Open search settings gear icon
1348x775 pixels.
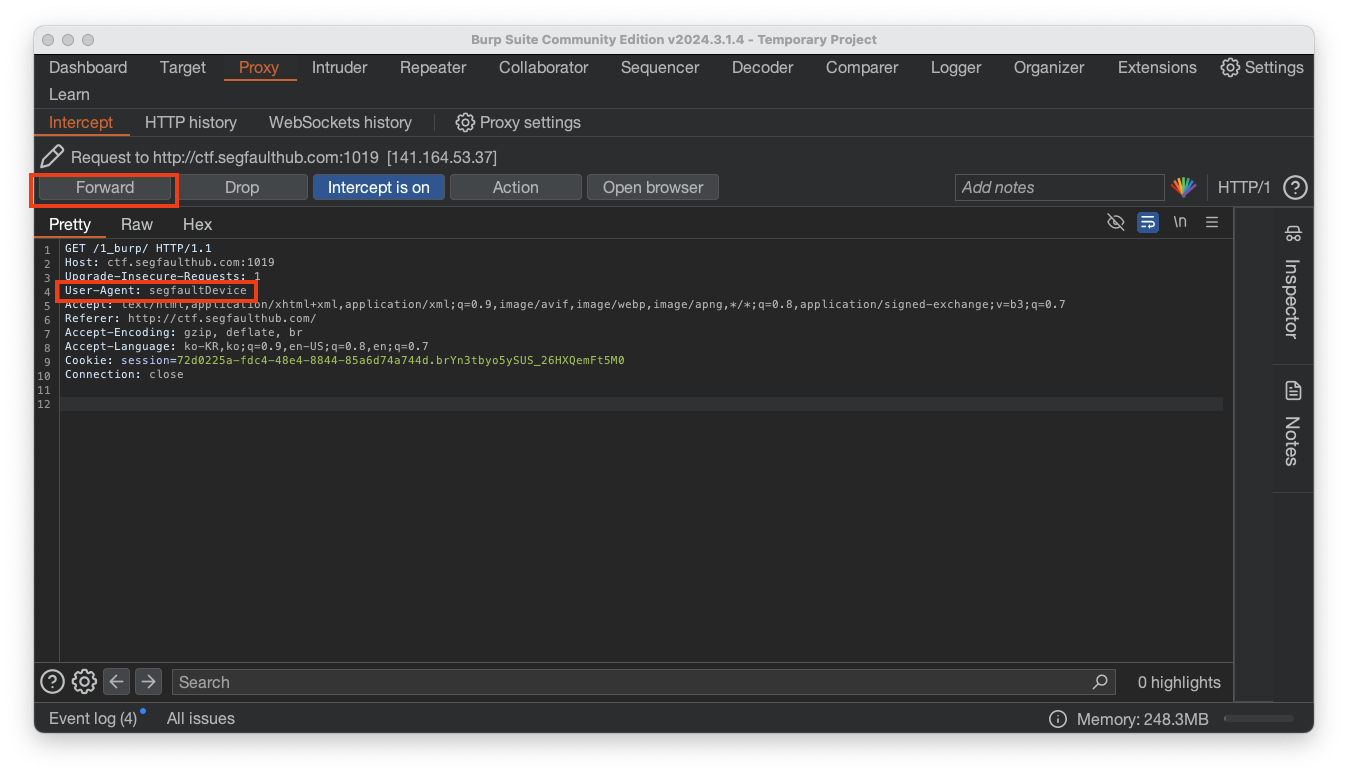[x=84, y=682]
